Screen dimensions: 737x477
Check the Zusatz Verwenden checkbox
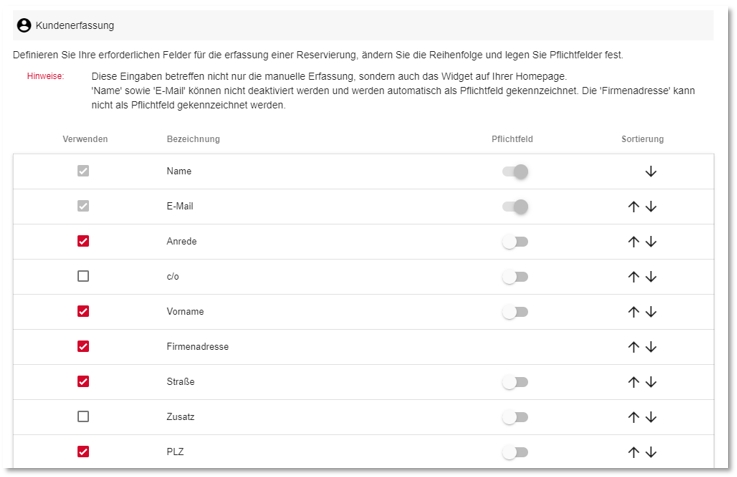point(83,416)
